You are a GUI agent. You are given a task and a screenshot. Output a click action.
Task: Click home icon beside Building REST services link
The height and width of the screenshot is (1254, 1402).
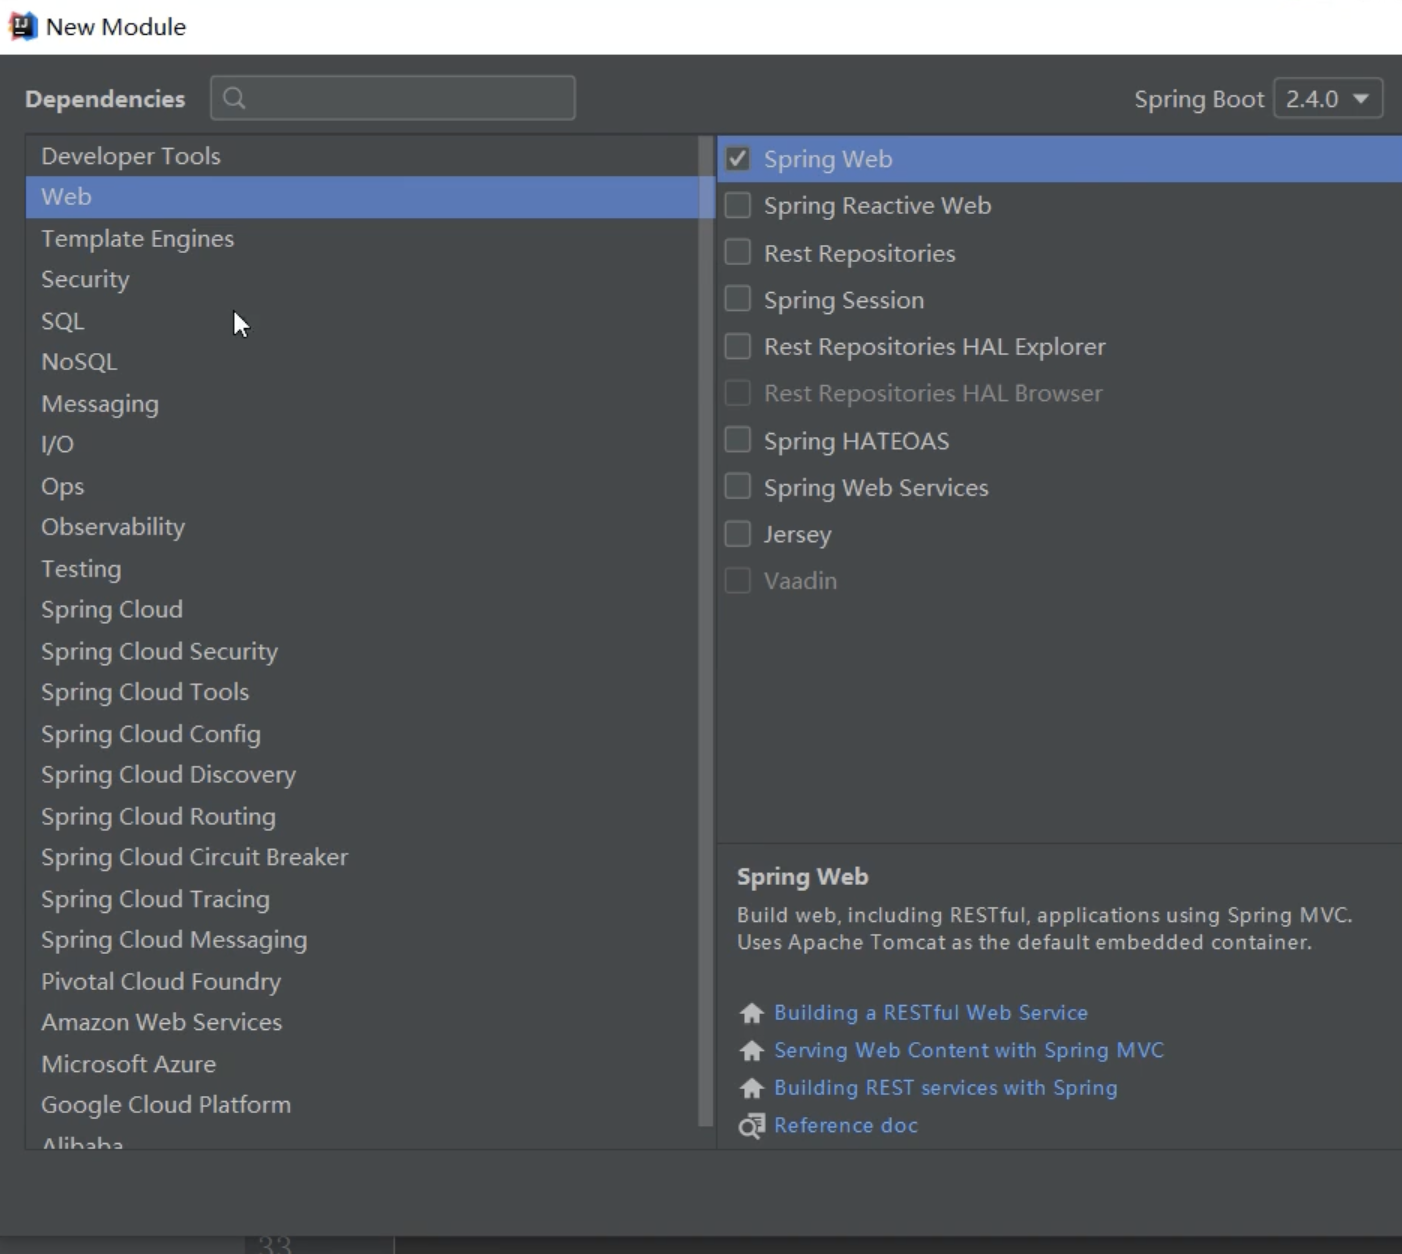coord(751,1088)
